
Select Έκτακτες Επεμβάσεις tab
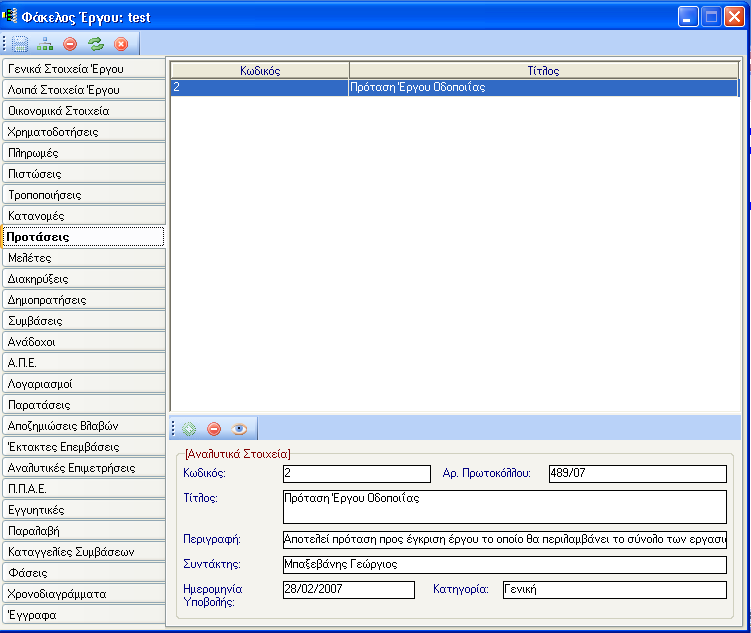[x=84, y=447]
